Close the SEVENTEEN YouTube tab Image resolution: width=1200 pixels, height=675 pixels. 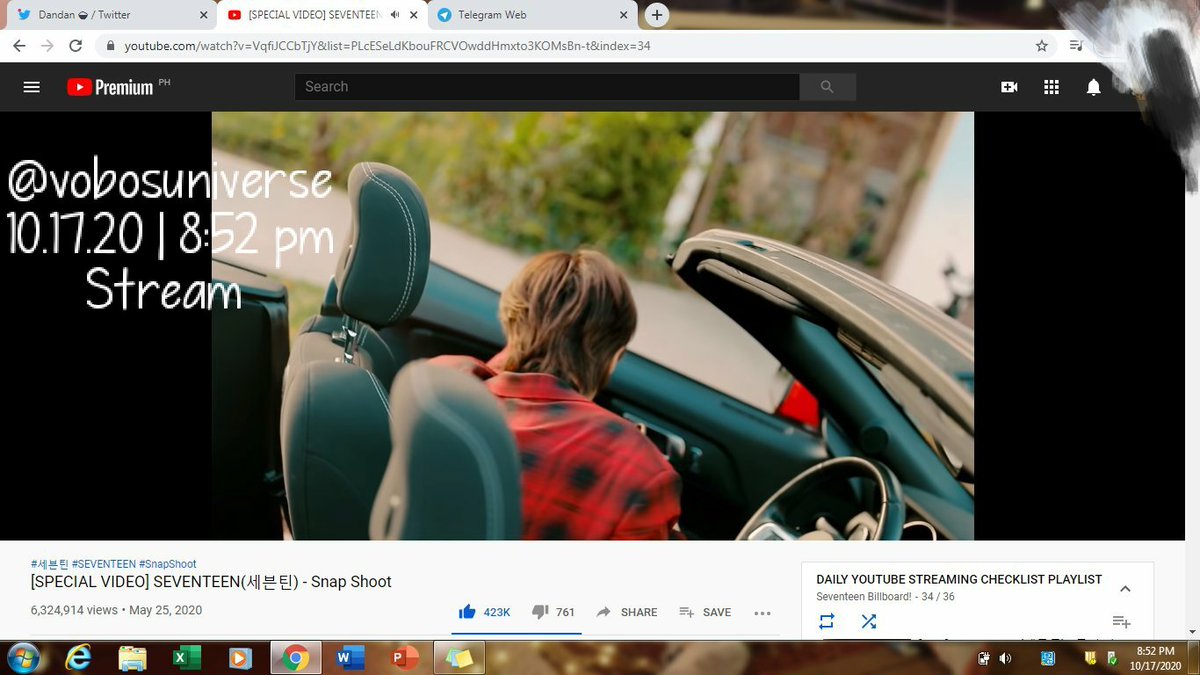[414, 15]
